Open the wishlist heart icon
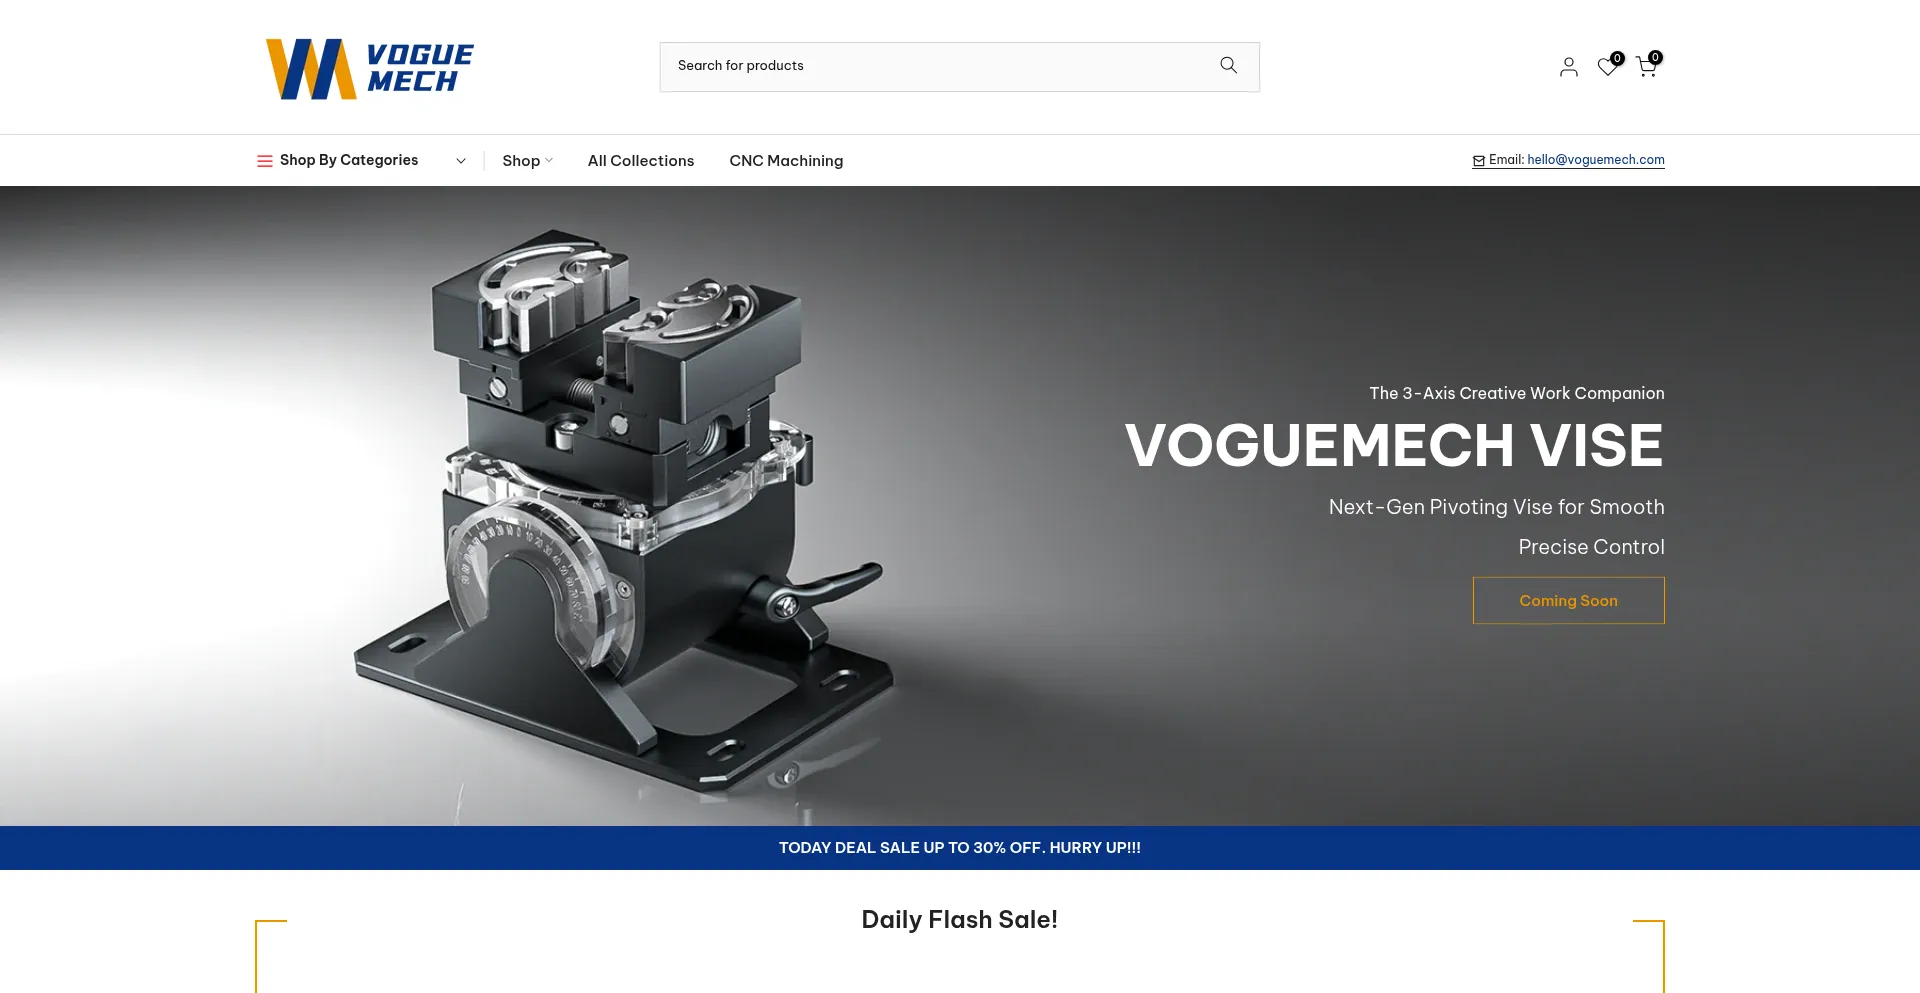This screenshot has height=993, width=1920. (1607, 67)
